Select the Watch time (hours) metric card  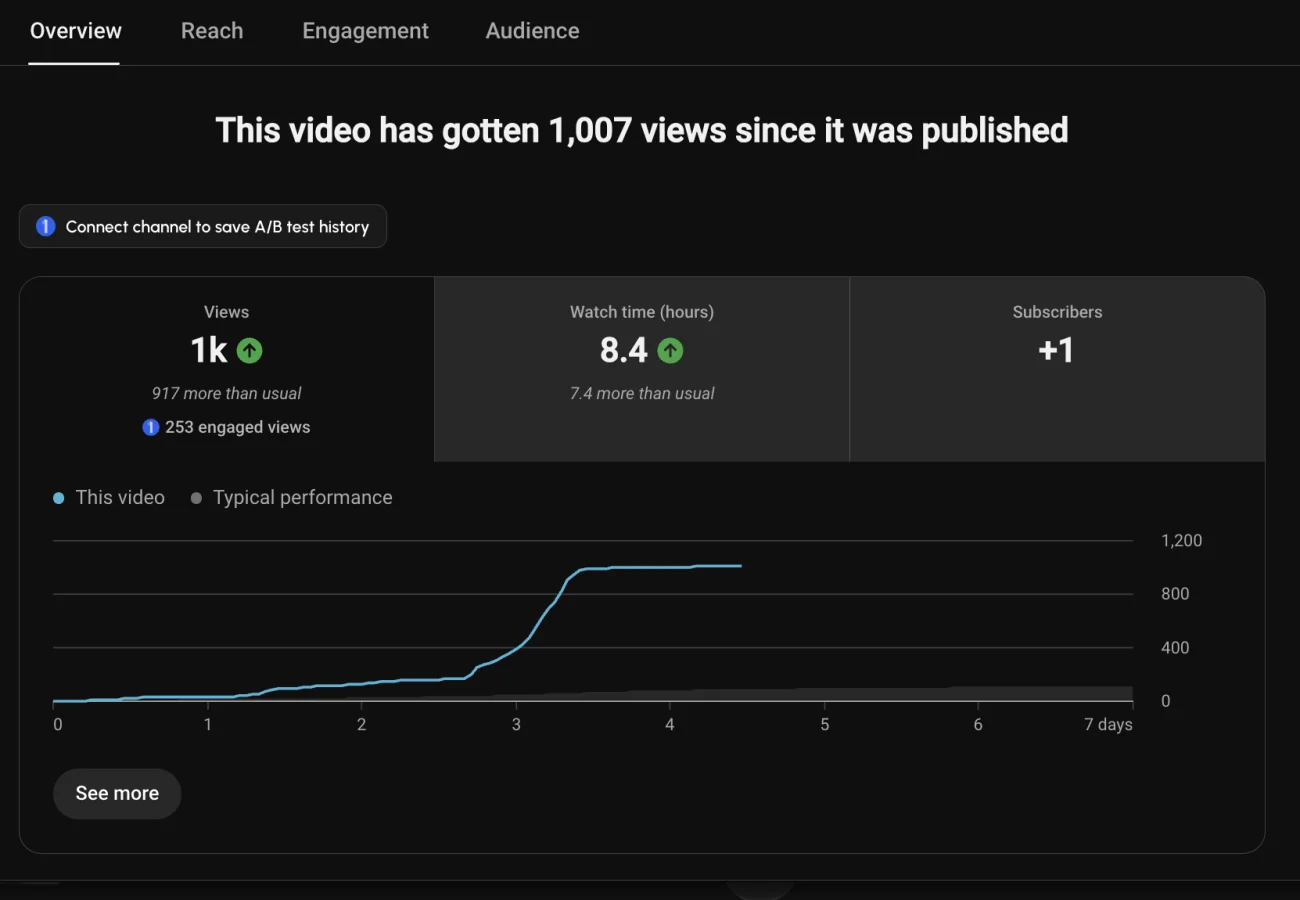(x=642, y=369)
